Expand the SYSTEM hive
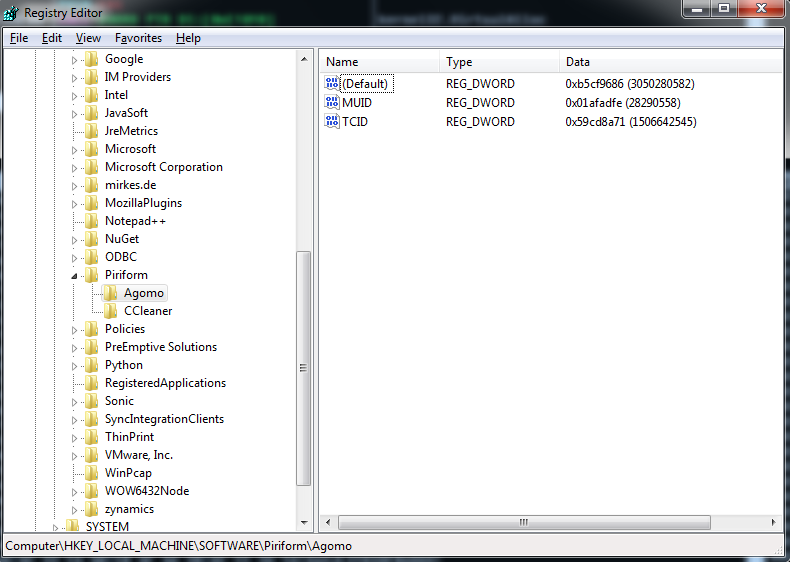Image resolution: width=790 pixels, height=562 pixels. [x=55, y=528]
